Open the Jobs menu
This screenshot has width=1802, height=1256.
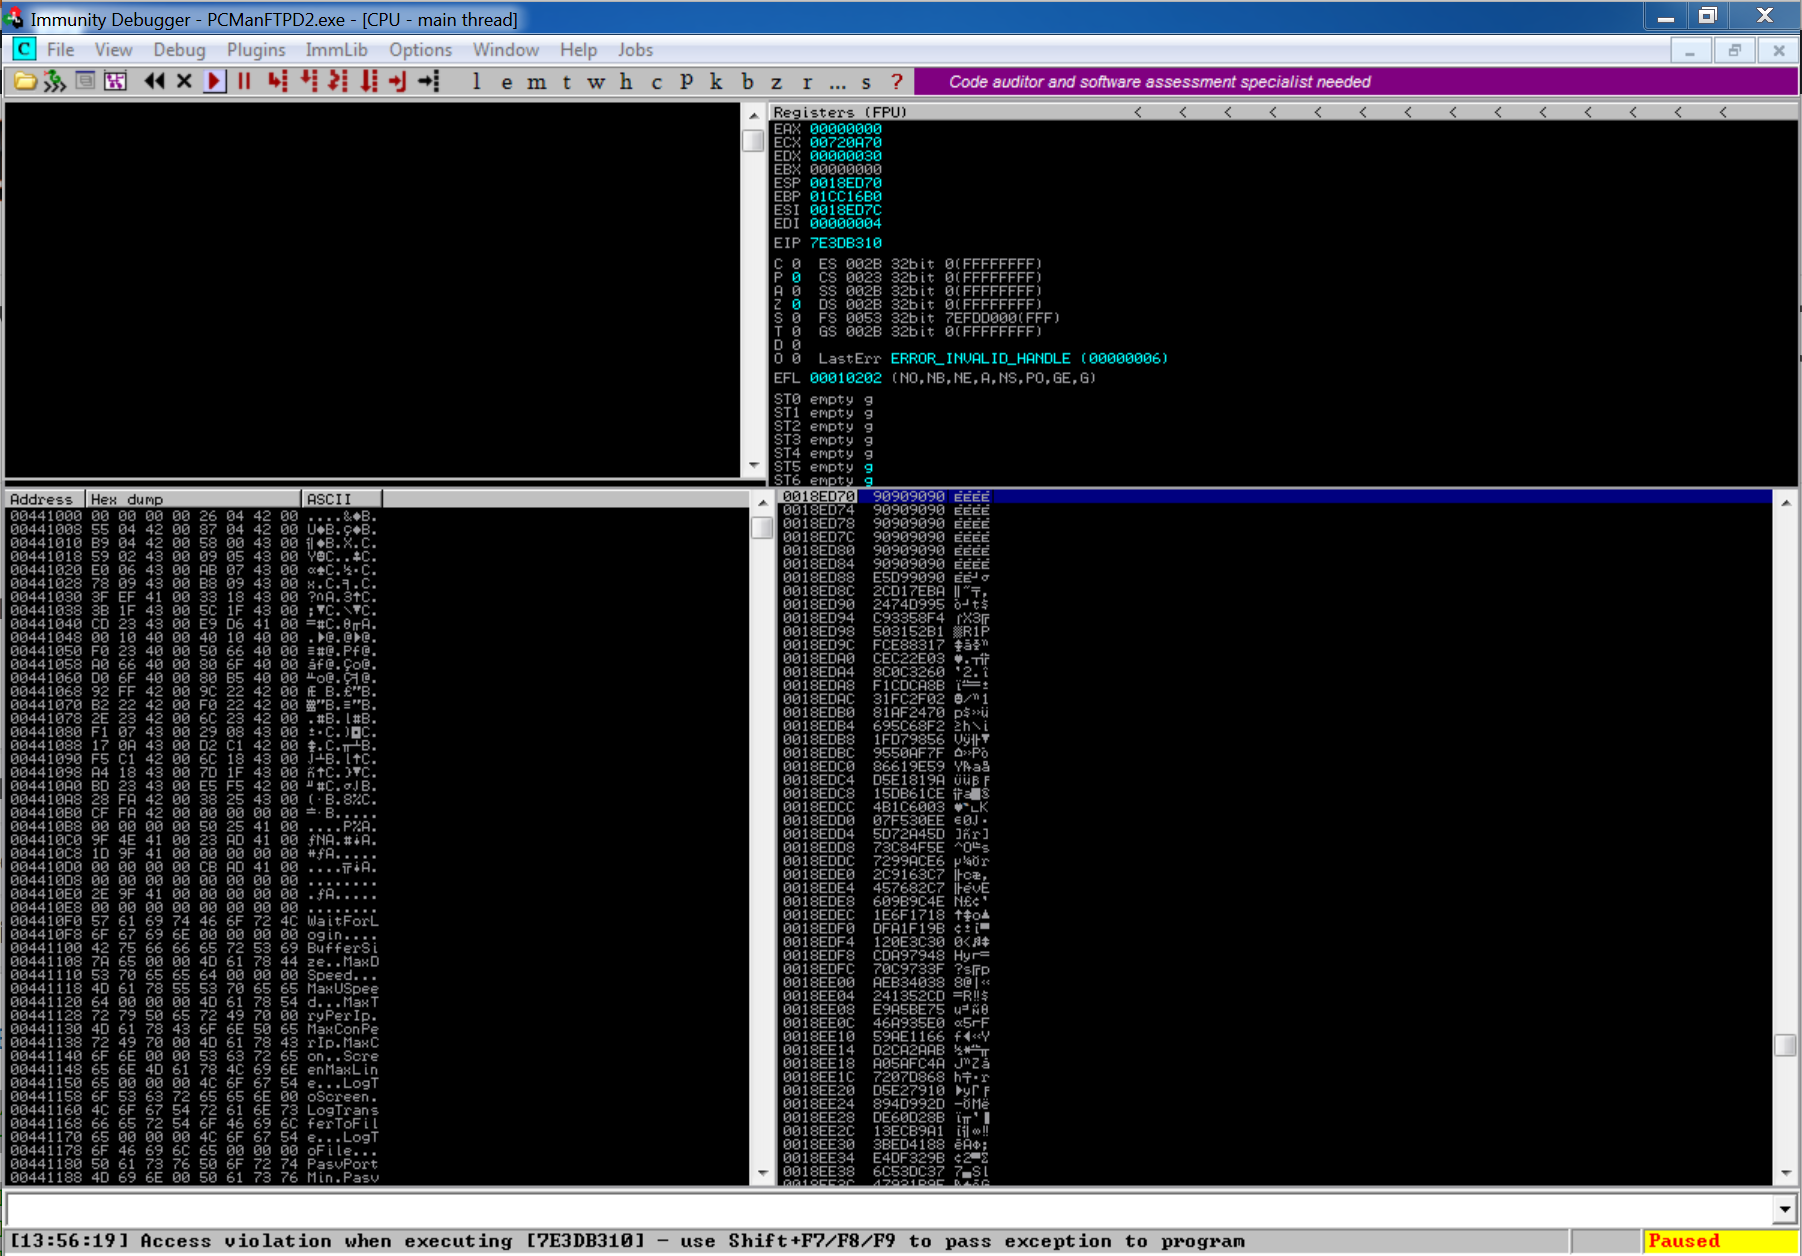635,49
